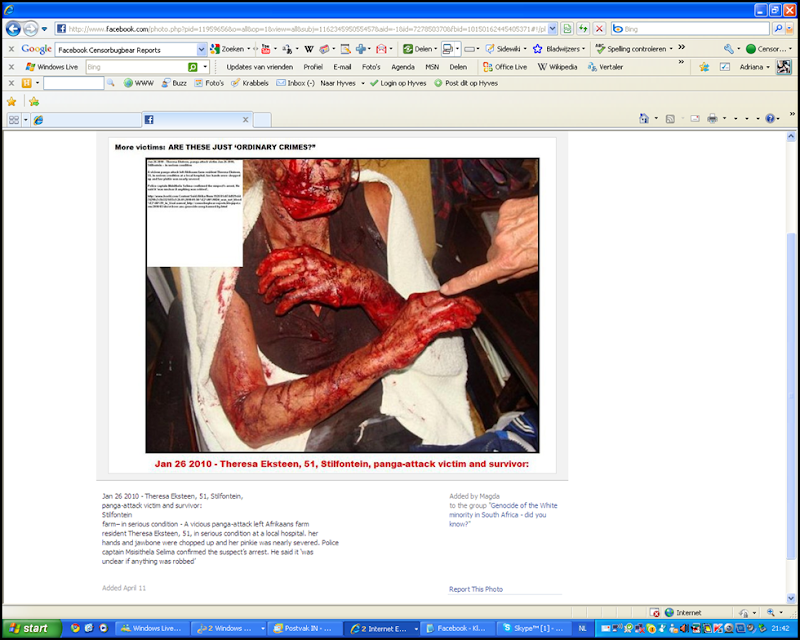This screenshot has height=640, width=800.
Task: Click the Google Chrome quick launch icon
Action: (74, 628)
